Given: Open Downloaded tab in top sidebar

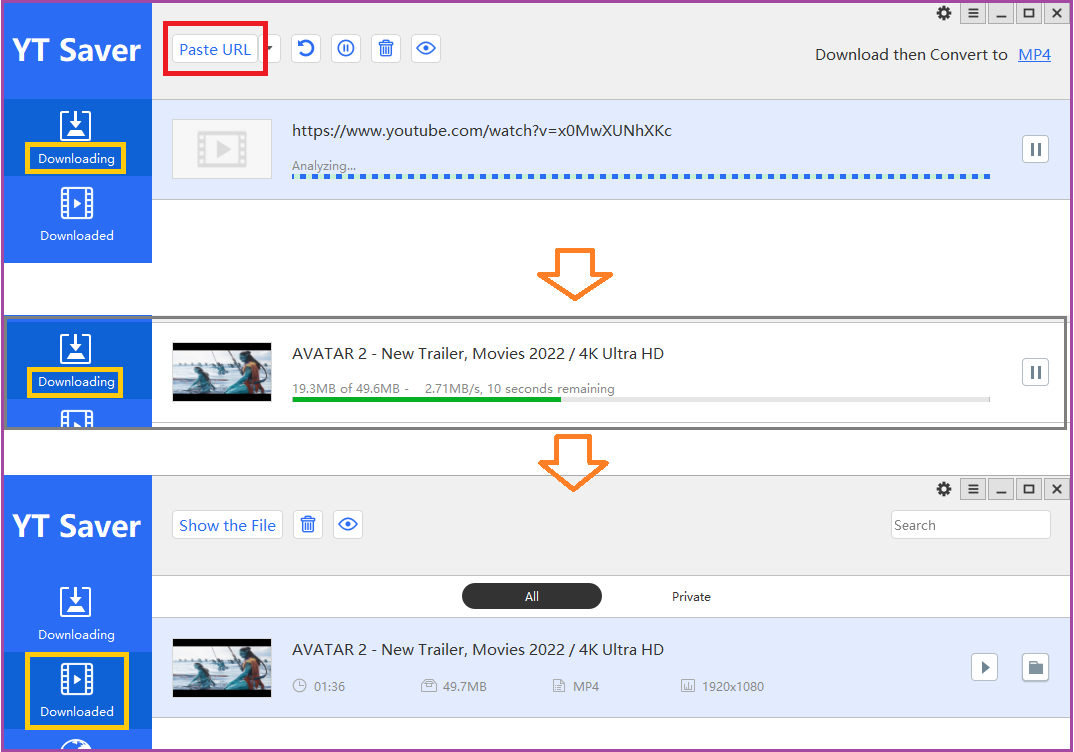Looking at the screenshot, I should [77, 214].
